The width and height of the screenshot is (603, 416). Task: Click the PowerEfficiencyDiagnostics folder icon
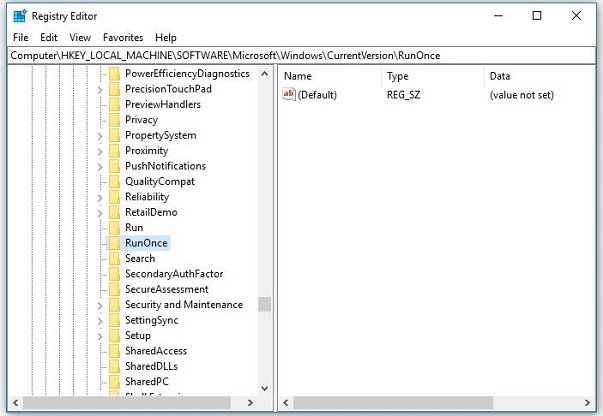pyautogui.click(x=114, y=73)
